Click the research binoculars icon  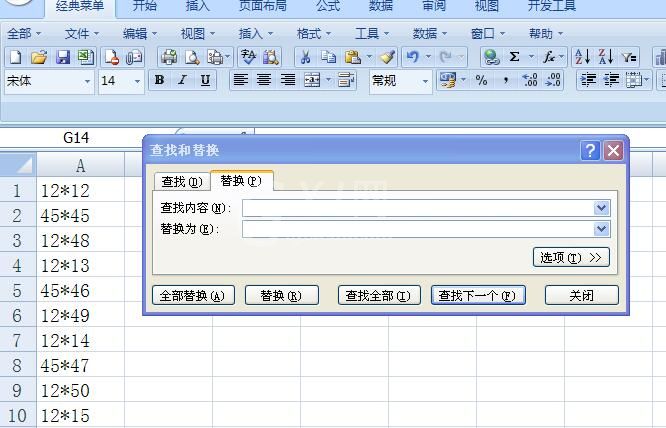pos(271,57)
